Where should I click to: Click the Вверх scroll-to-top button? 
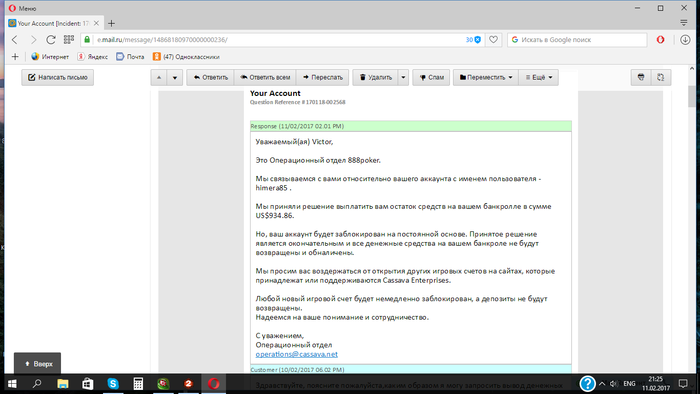38,364
